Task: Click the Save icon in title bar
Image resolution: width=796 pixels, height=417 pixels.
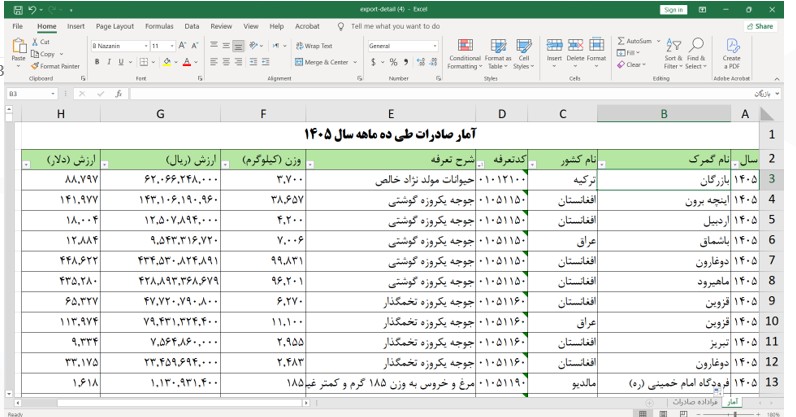Action: (18, 10)
